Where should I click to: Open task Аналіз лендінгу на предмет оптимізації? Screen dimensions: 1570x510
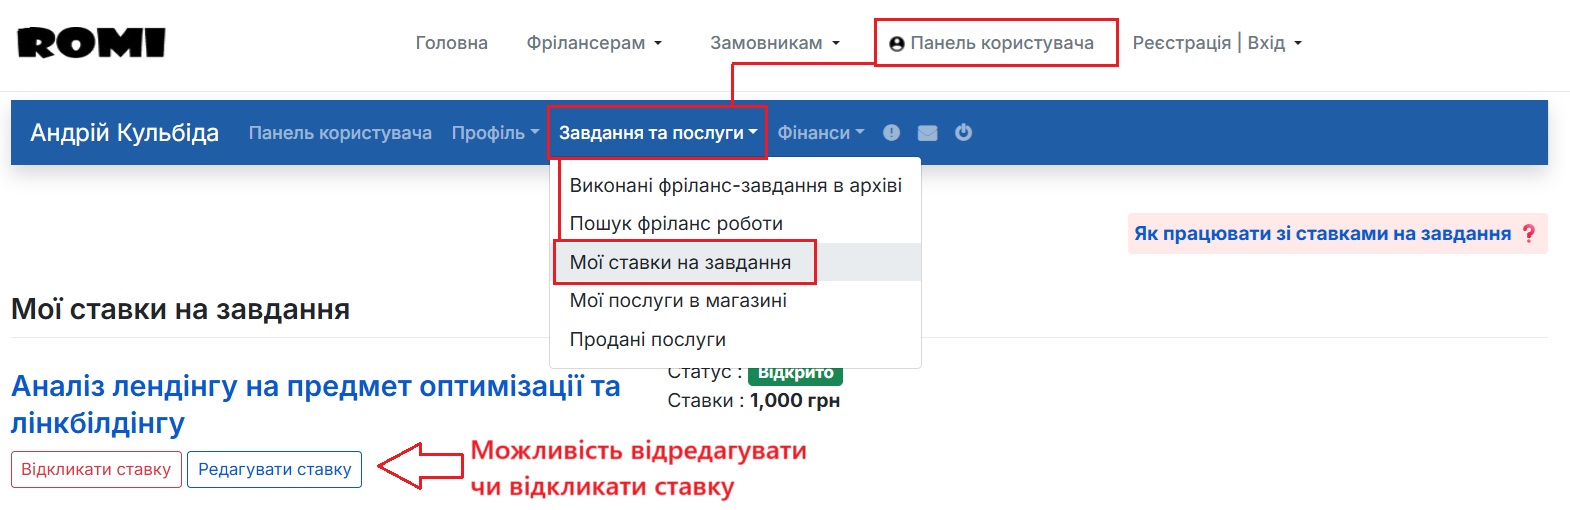(x=315, y=404)
